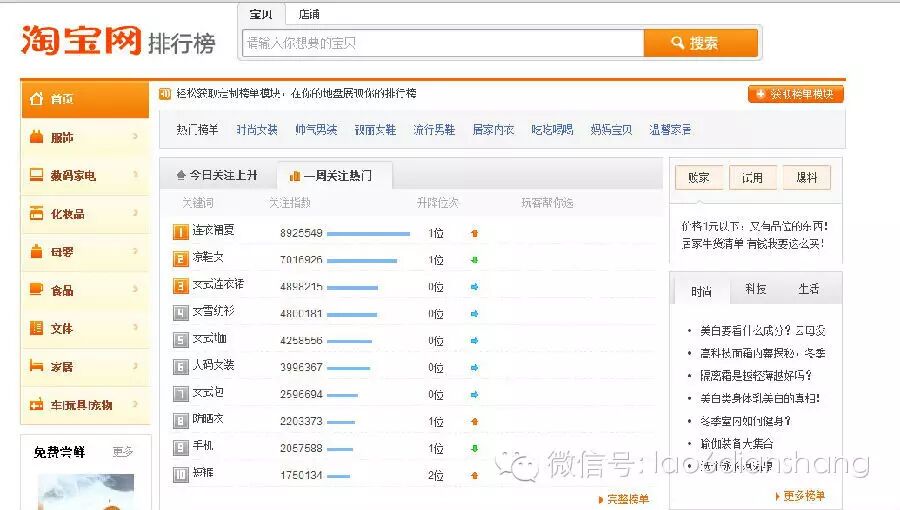Expand the 服饰 category chevron
The width and height of the screenshot is (900, 510).
(x=135, y=137)
